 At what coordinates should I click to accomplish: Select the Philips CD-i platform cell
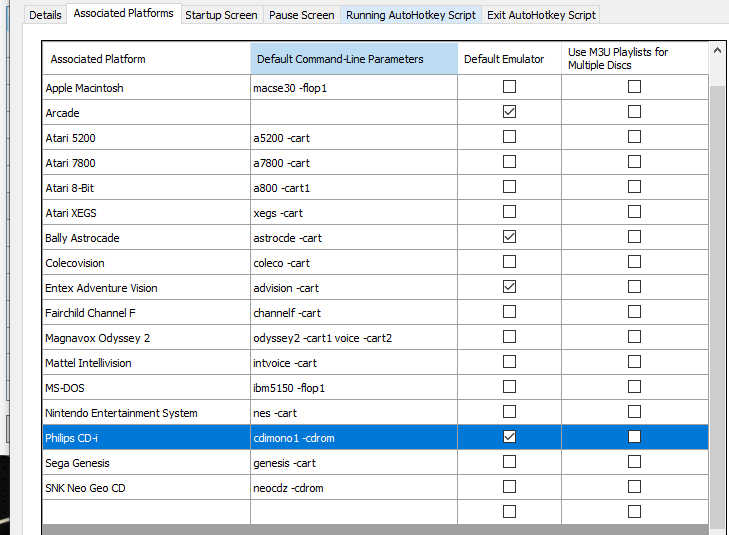point(146,438)
